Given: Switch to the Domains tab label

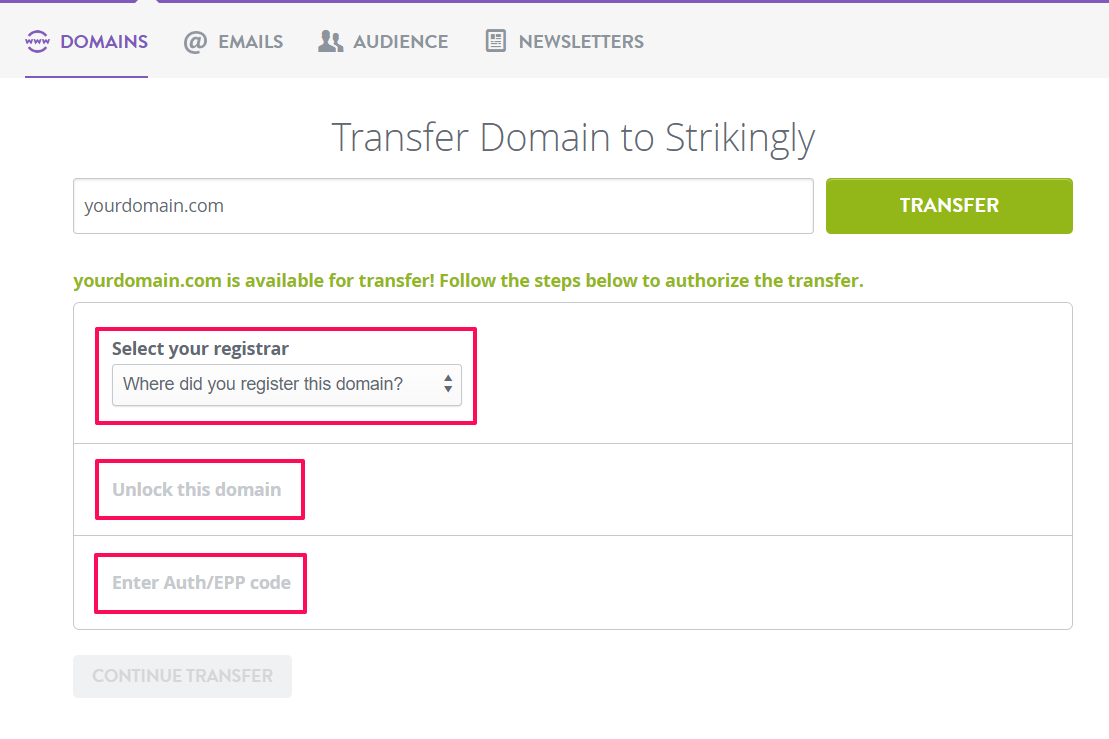Looking at the screenshot, I should tap(104, 42).
